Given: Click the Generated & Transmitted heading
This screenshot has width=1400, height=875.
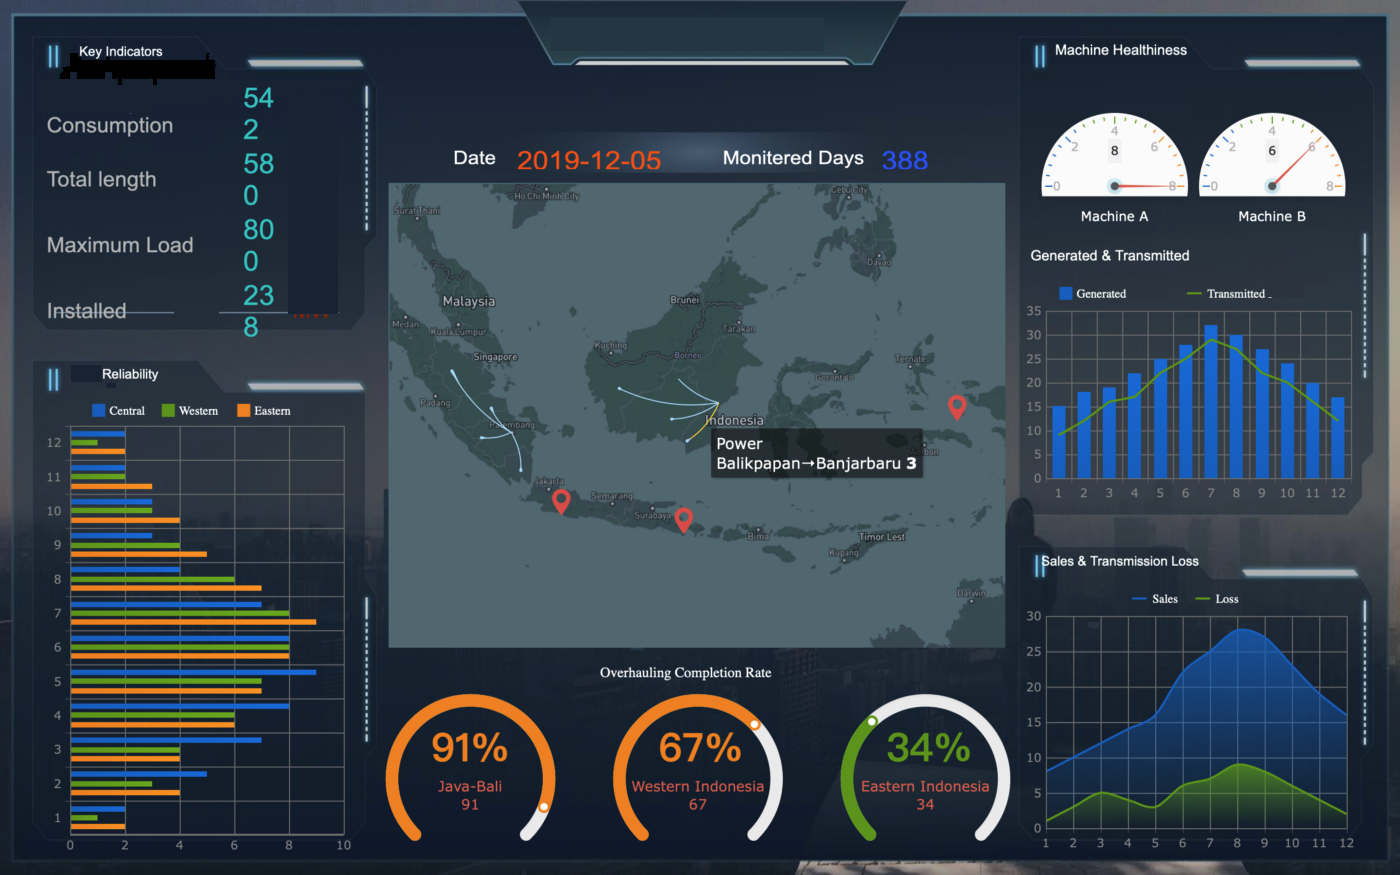Looking at the screenshot, I should click(x=1110, y=256).
